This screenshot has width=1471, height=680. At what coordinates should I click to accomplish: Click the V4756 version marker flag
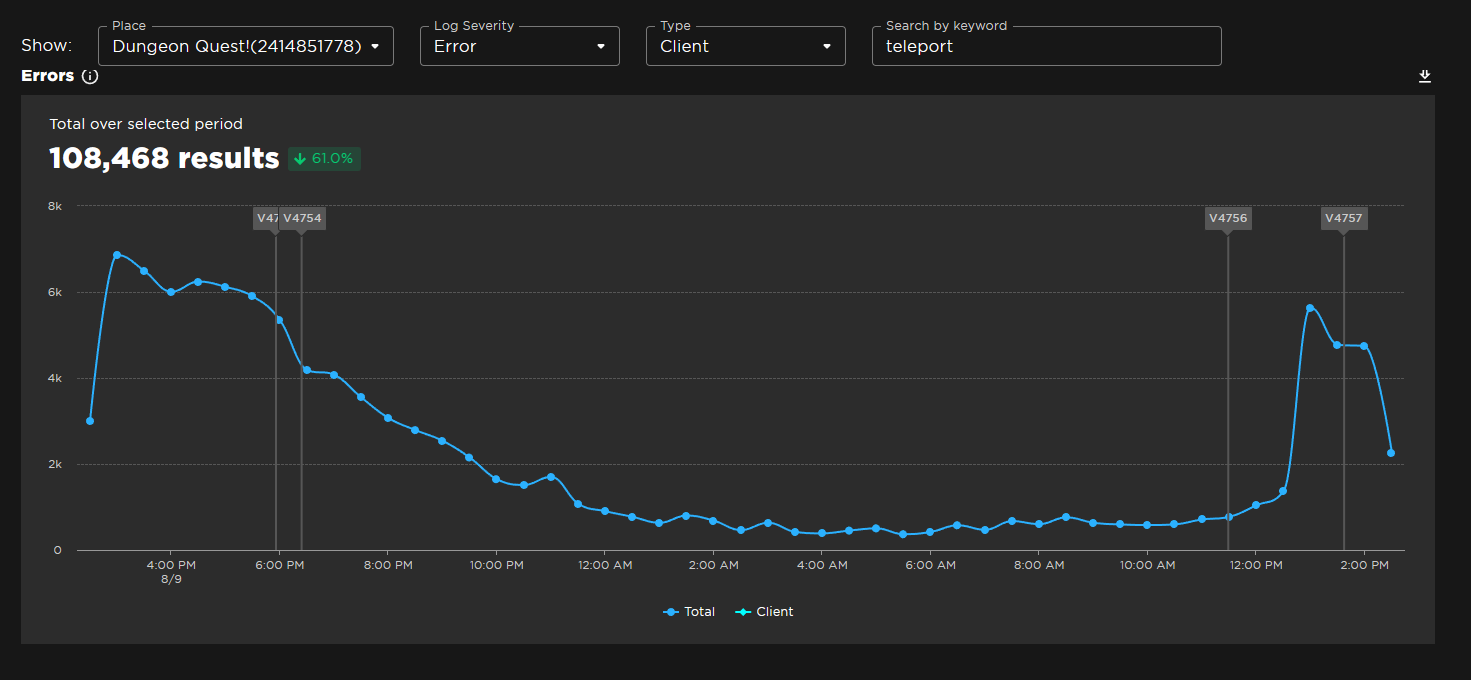[x=1228, y=217]
